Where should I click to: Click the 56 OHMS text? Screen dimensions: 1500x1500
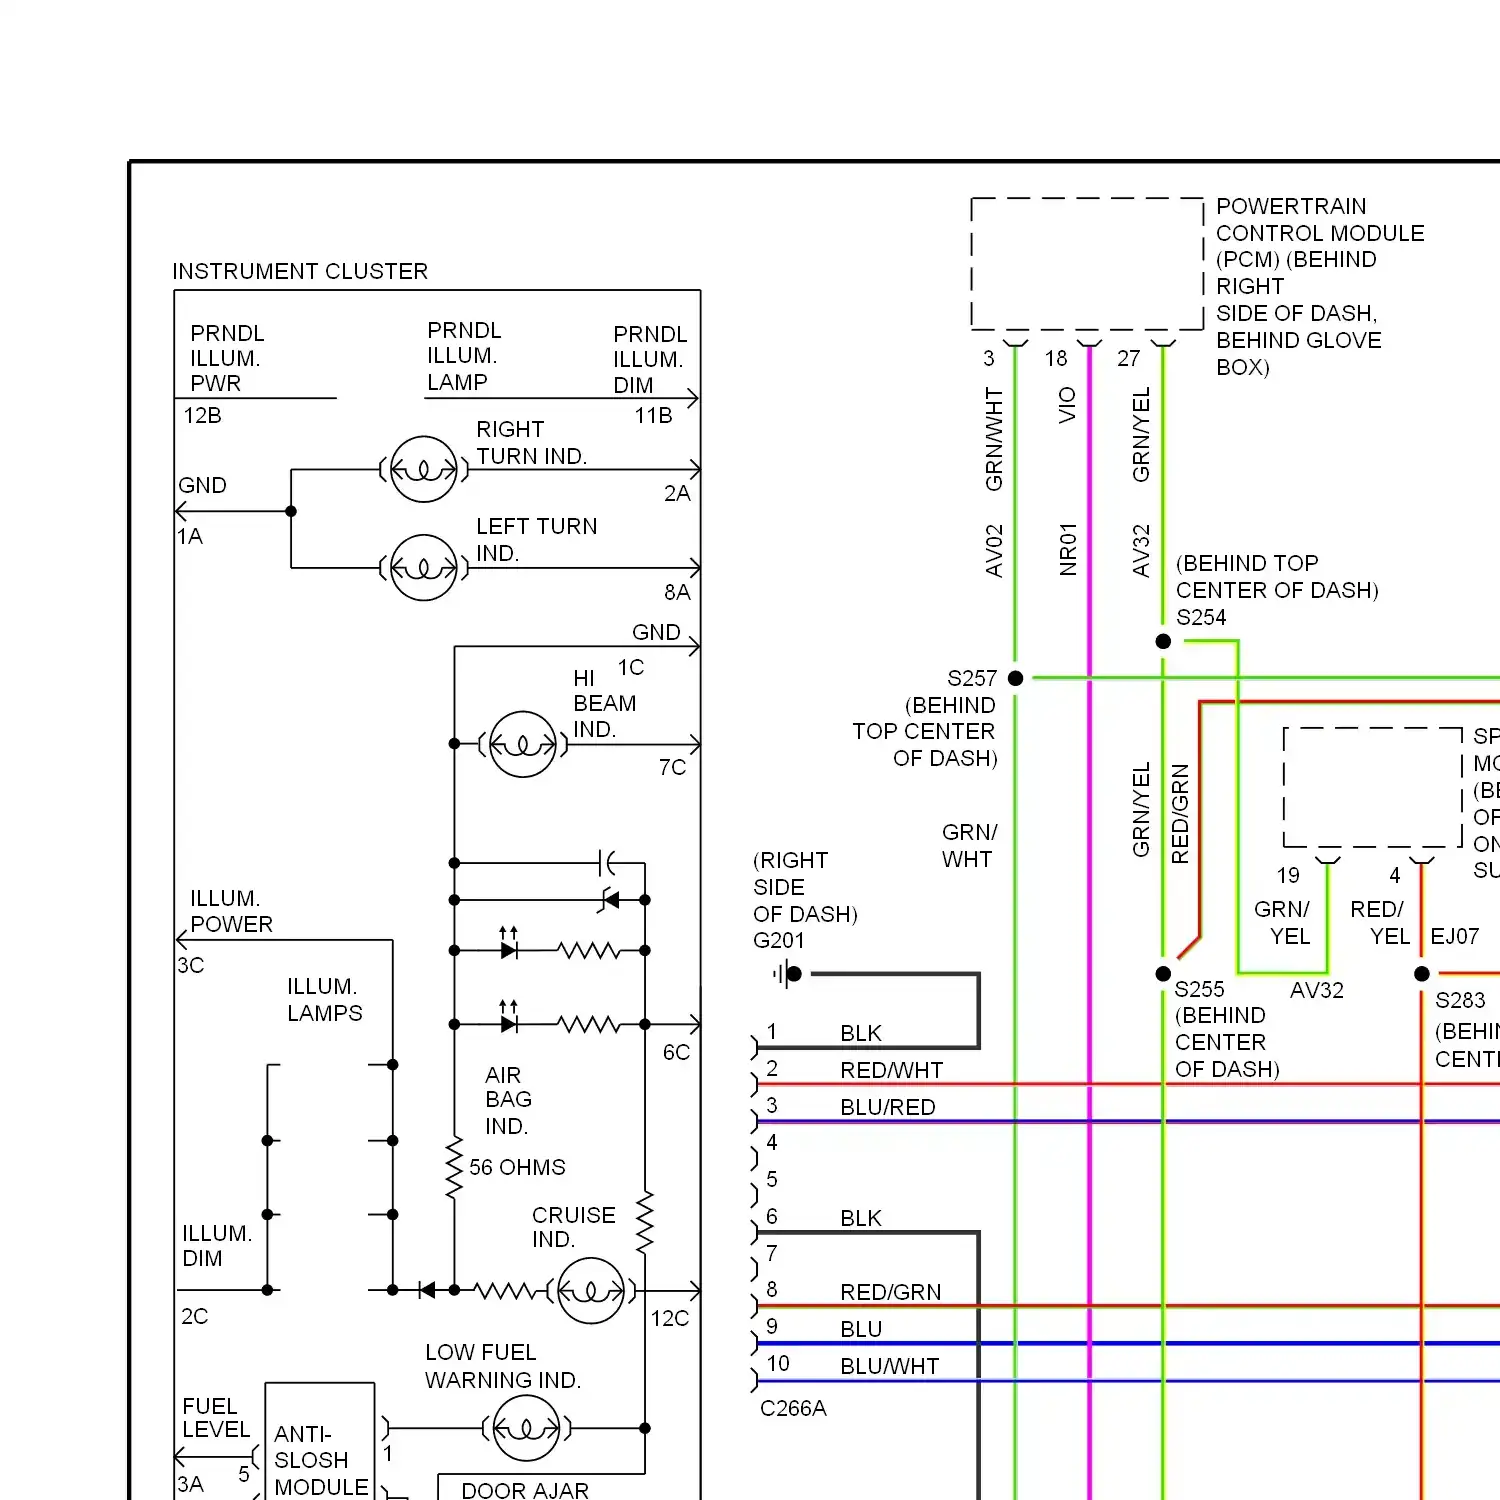(x=517, y=1167)
